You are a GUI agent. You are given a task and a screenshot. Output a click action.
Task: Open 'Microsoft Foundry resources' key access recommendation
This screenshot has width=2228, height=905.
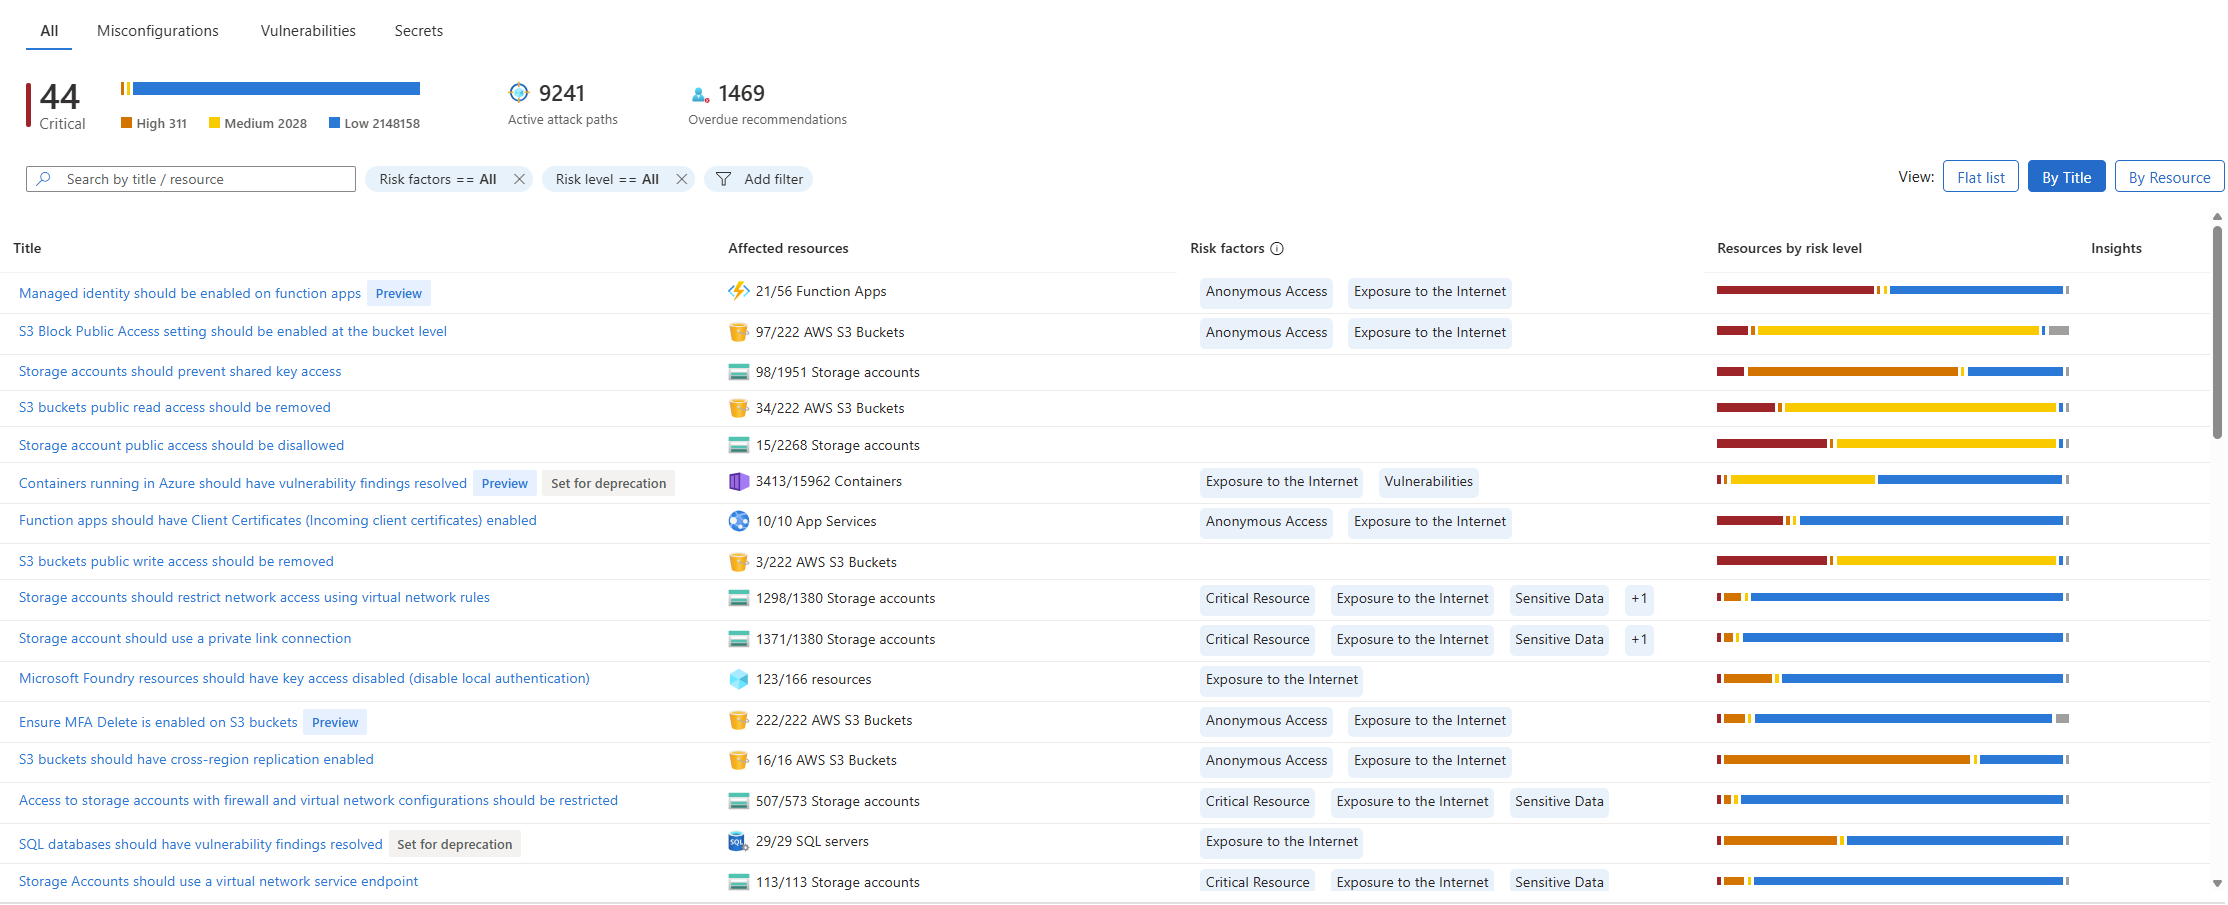click(304, 678)
